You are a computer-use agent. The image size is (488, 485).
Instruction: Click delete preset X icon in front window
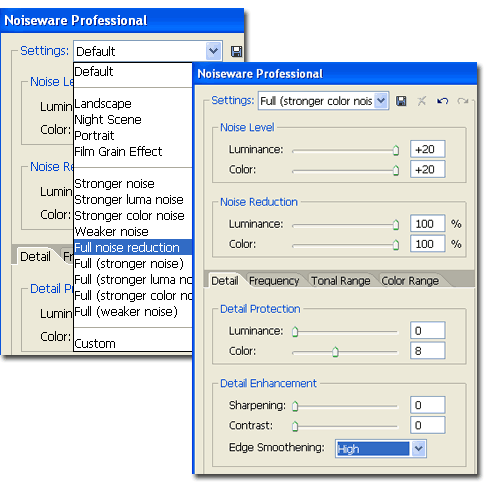point(422,101)
